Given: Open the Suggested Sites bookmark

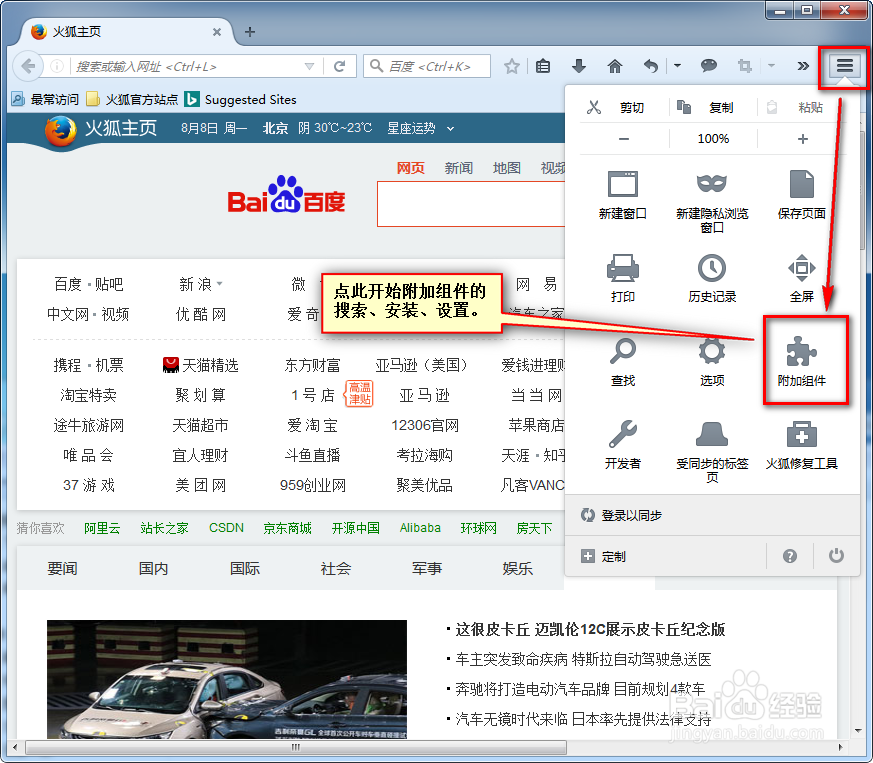Looking at the screenshot, I should (x=245, y=99).
